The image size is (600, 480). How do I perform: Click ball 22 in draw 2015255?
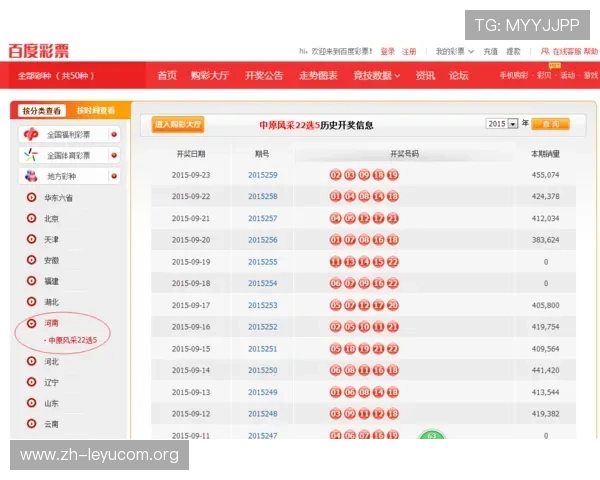click(393, 262)
